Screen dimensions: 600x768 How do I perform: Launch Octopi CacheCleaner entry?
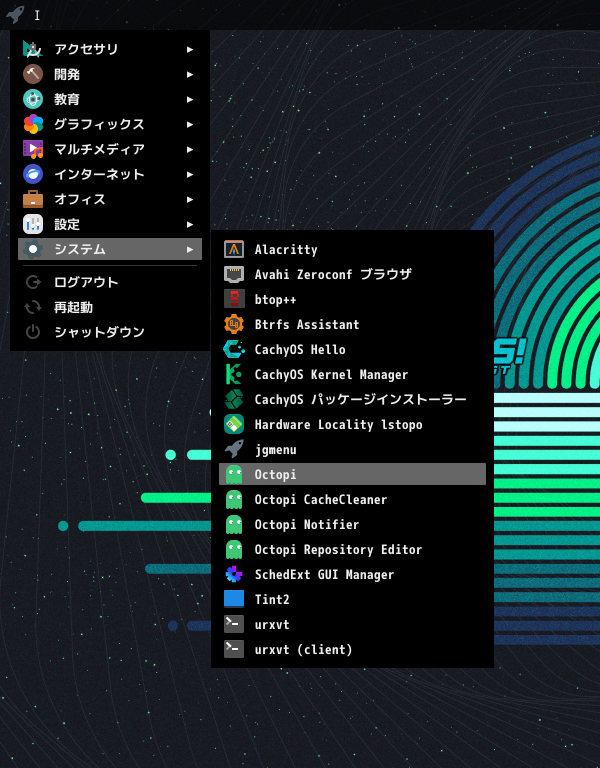(x=352, y=499)
